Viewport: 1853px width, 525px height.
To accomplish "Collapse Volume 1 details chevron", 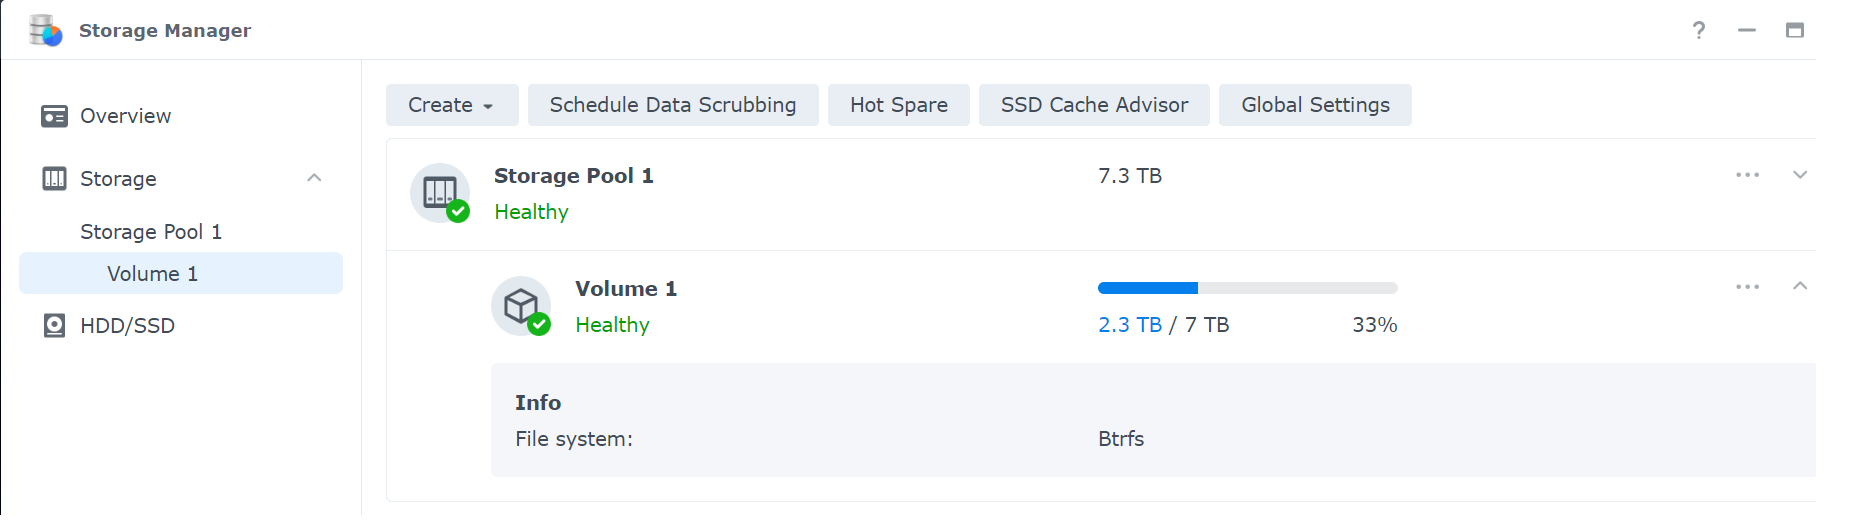I will point(1800,286).
